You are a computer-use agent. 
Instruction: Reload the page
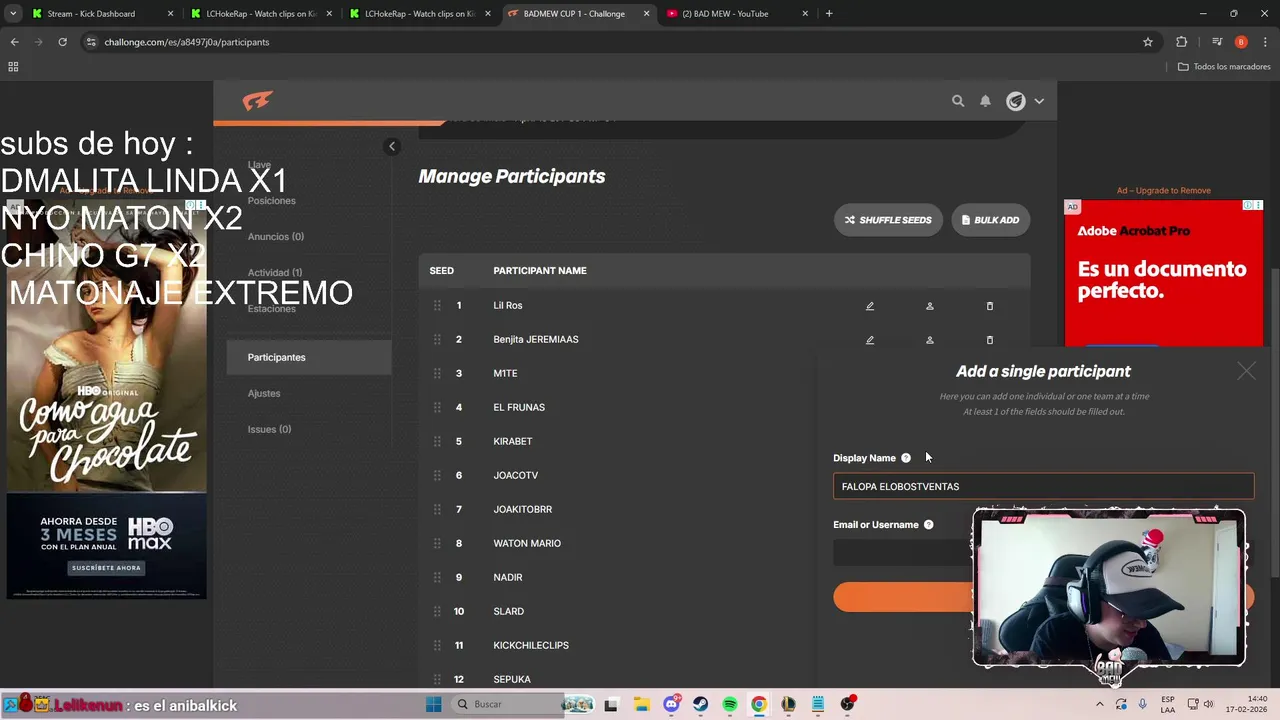(x=62, y=42)
